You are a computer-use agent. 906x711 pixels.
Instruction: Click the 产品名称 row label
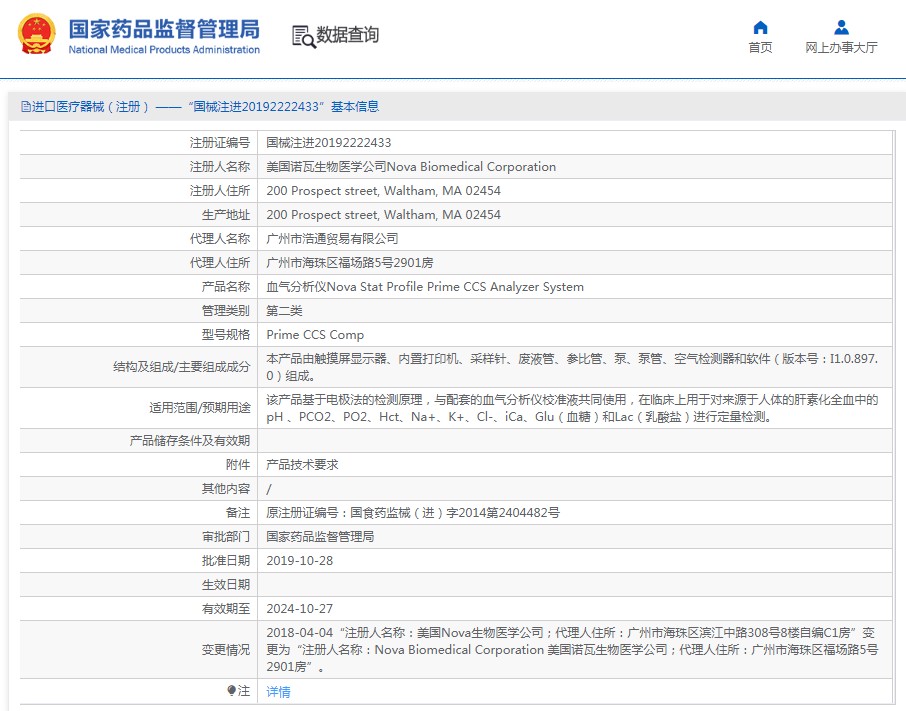(x=226, y=287)
